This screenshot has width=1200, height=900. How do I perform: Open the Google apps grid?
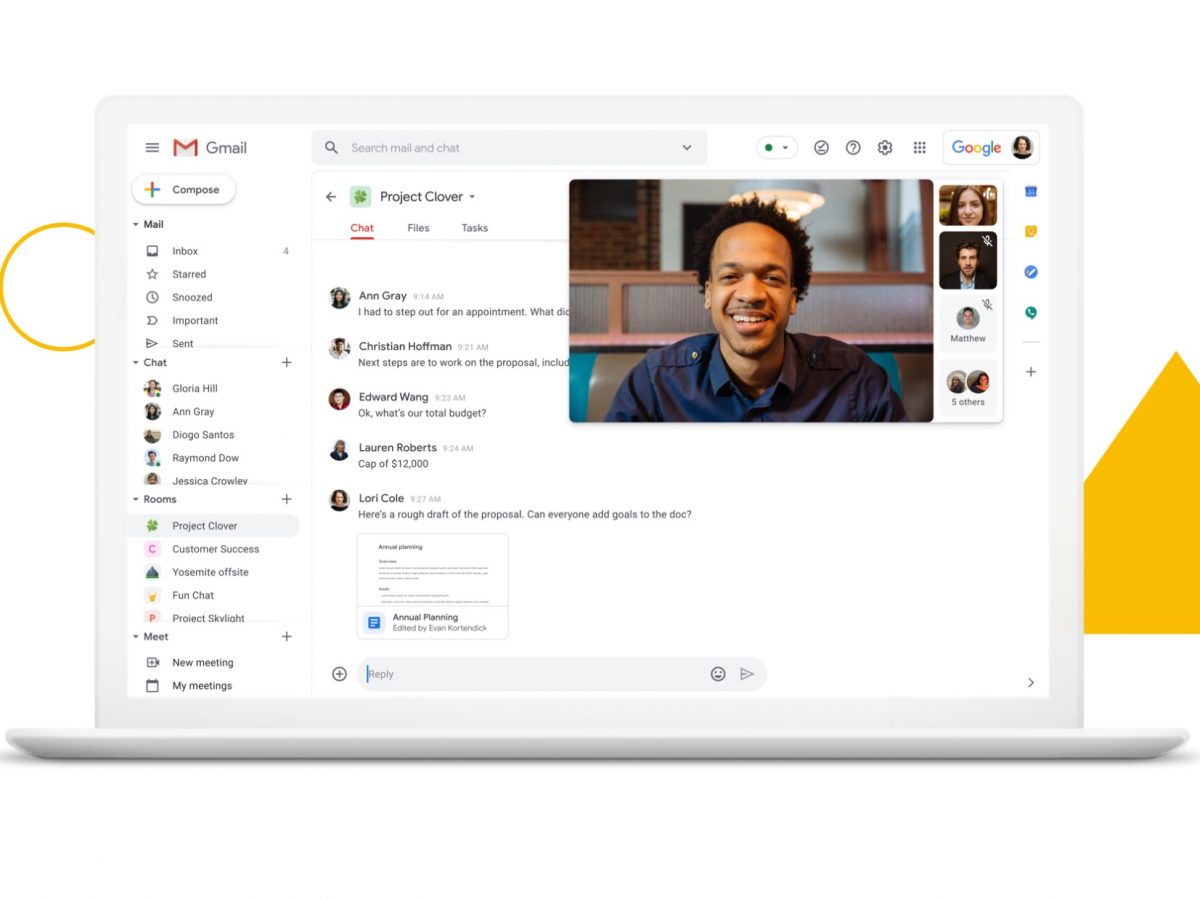919,148
